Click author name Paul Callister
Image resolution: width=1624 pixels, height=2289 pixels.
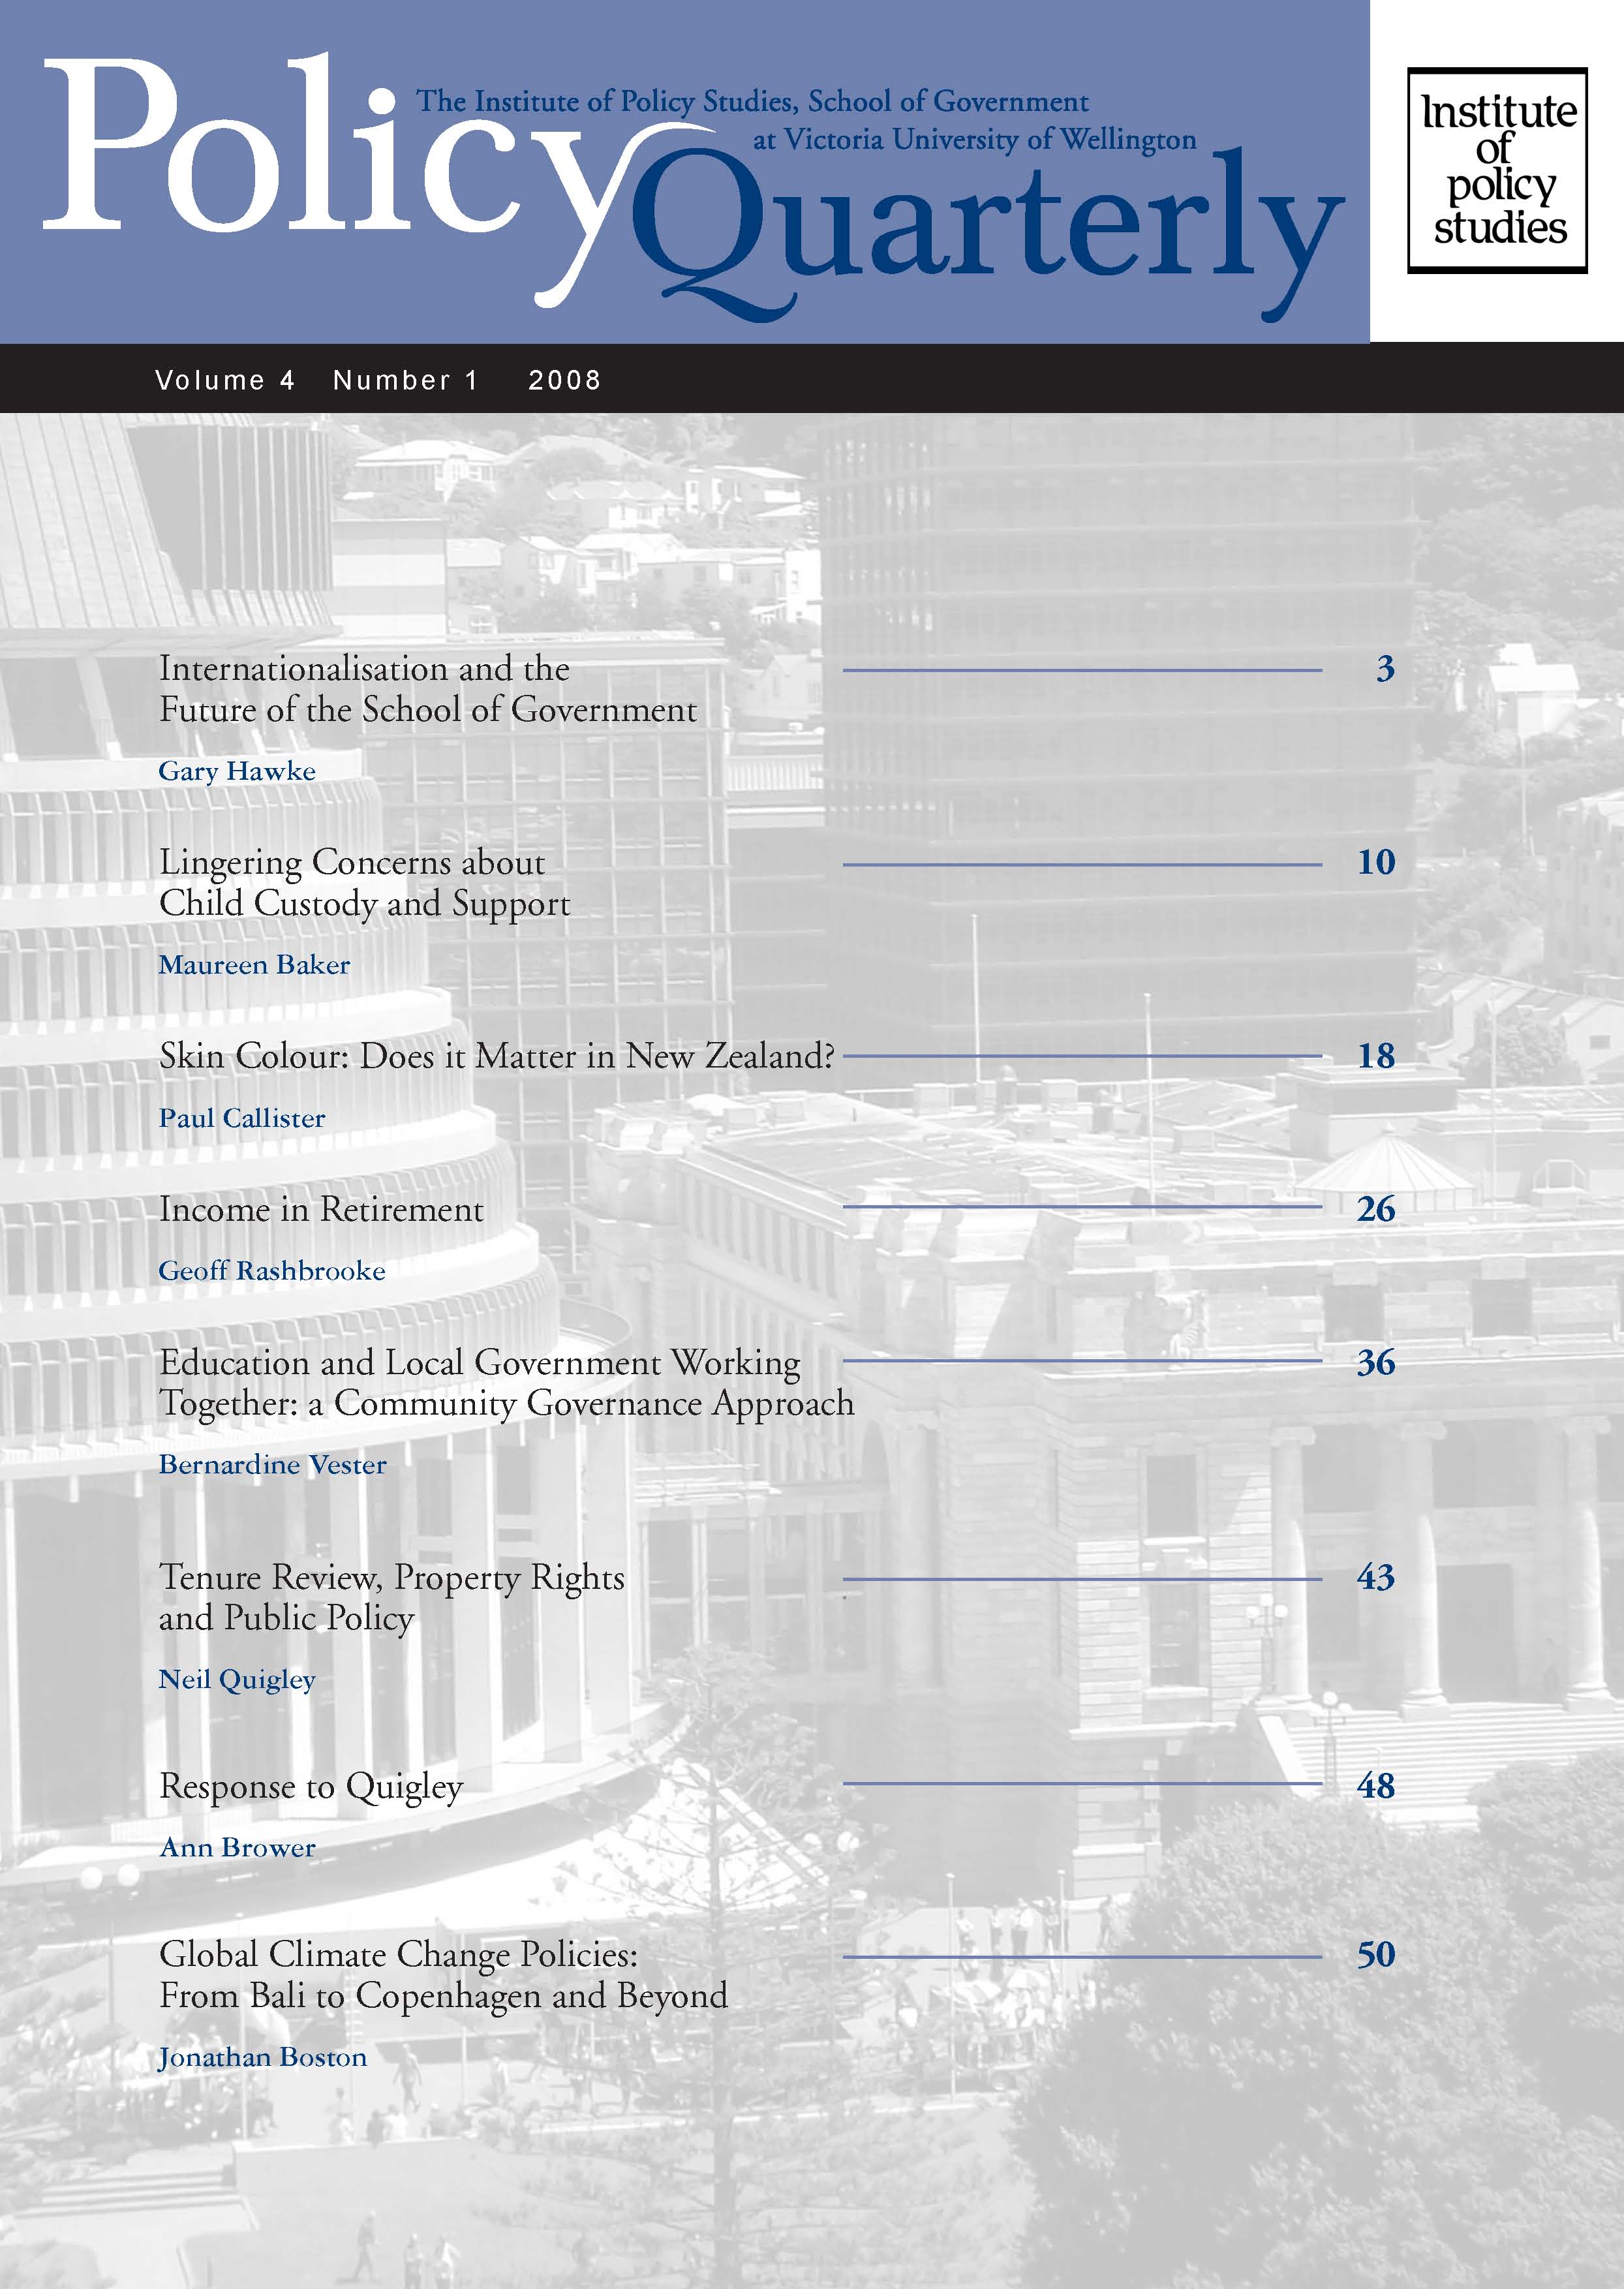coord(242,1118)
